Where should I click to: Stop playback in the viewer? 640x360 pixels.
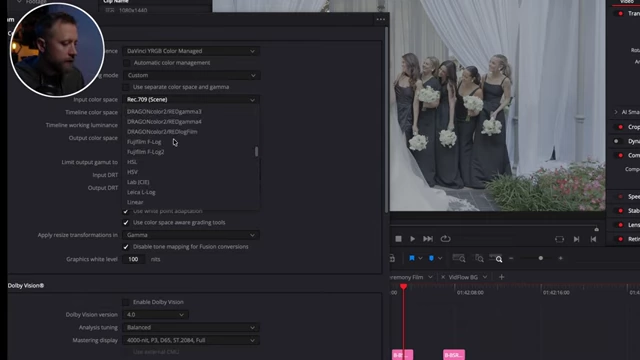[398, 239]
